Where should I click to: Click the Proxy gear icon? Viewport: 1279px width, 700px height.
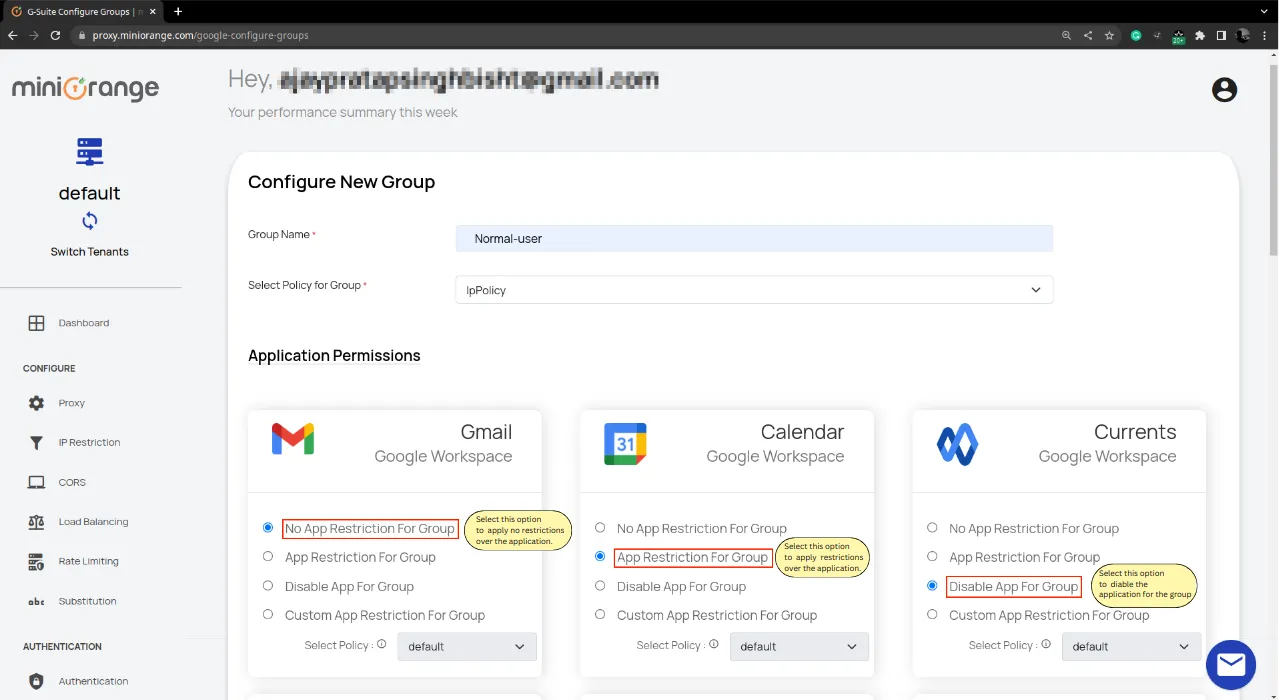(36, 403)
